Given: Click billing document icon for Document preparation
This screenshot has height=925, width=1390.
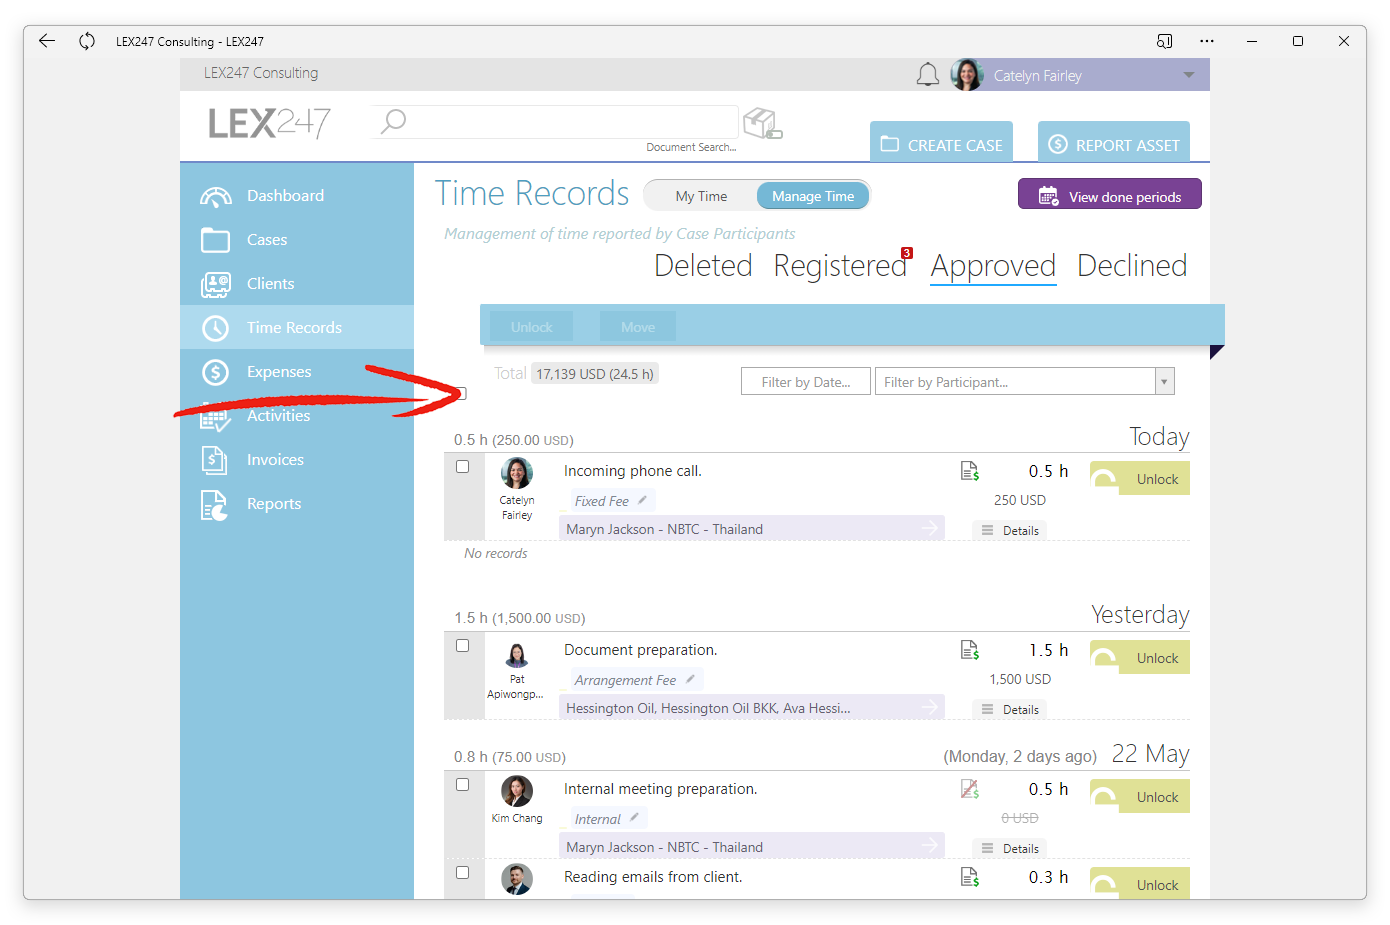Looking at the screenshot, I should (x=970, y=650).
